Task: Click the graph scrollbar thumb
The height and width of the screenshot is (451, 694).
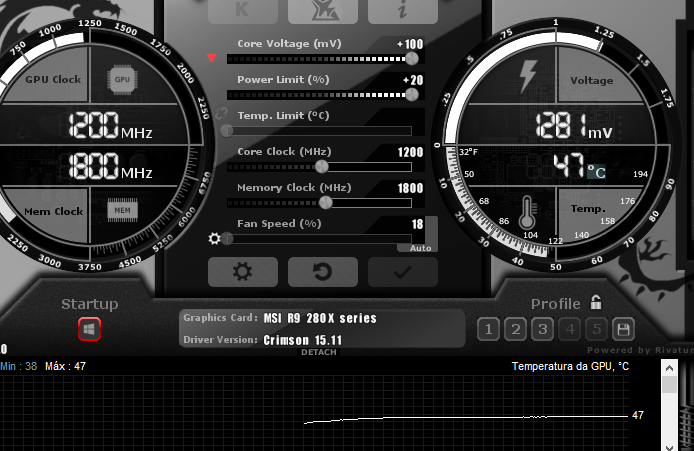Action: (669, 384)
